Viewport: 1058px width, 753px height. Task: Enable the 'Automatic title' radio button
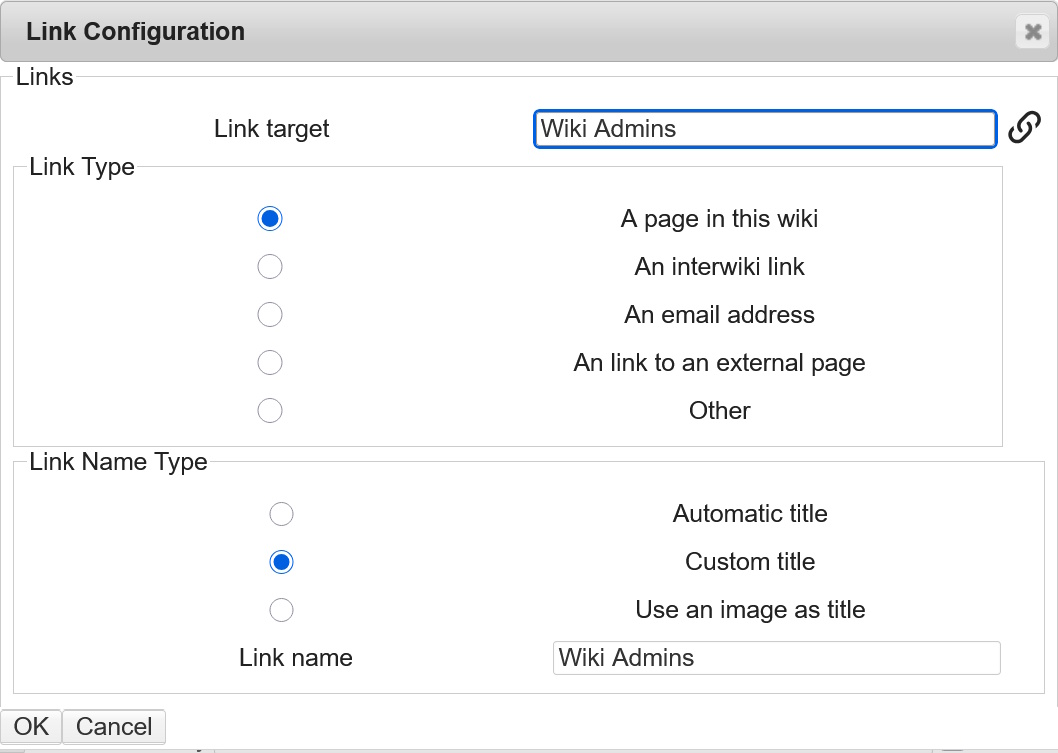(282, 514)
